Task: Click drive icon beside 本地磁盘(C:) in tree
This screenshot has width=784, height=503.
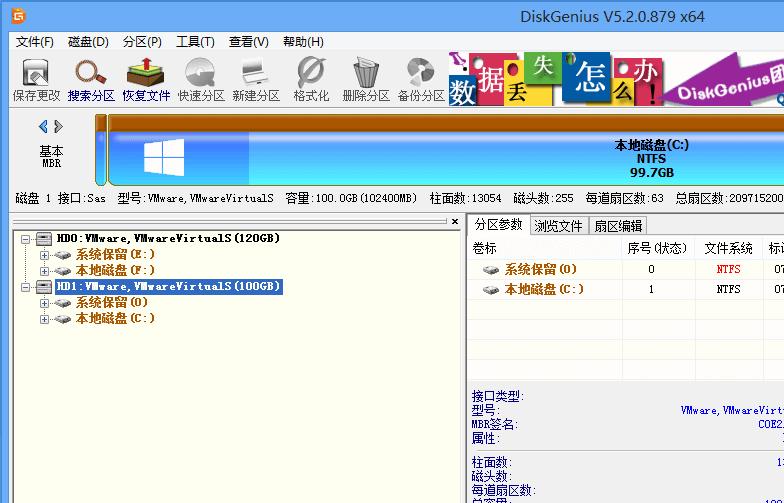Action: tap(62, 319)
